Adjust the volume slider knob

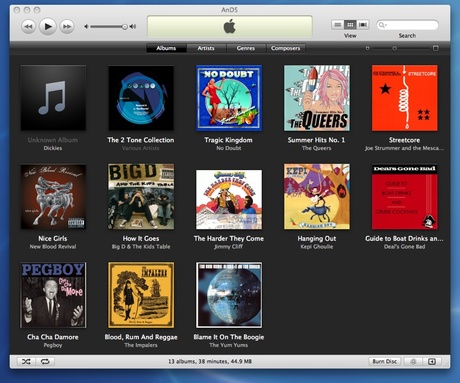[x=124, y=27]
